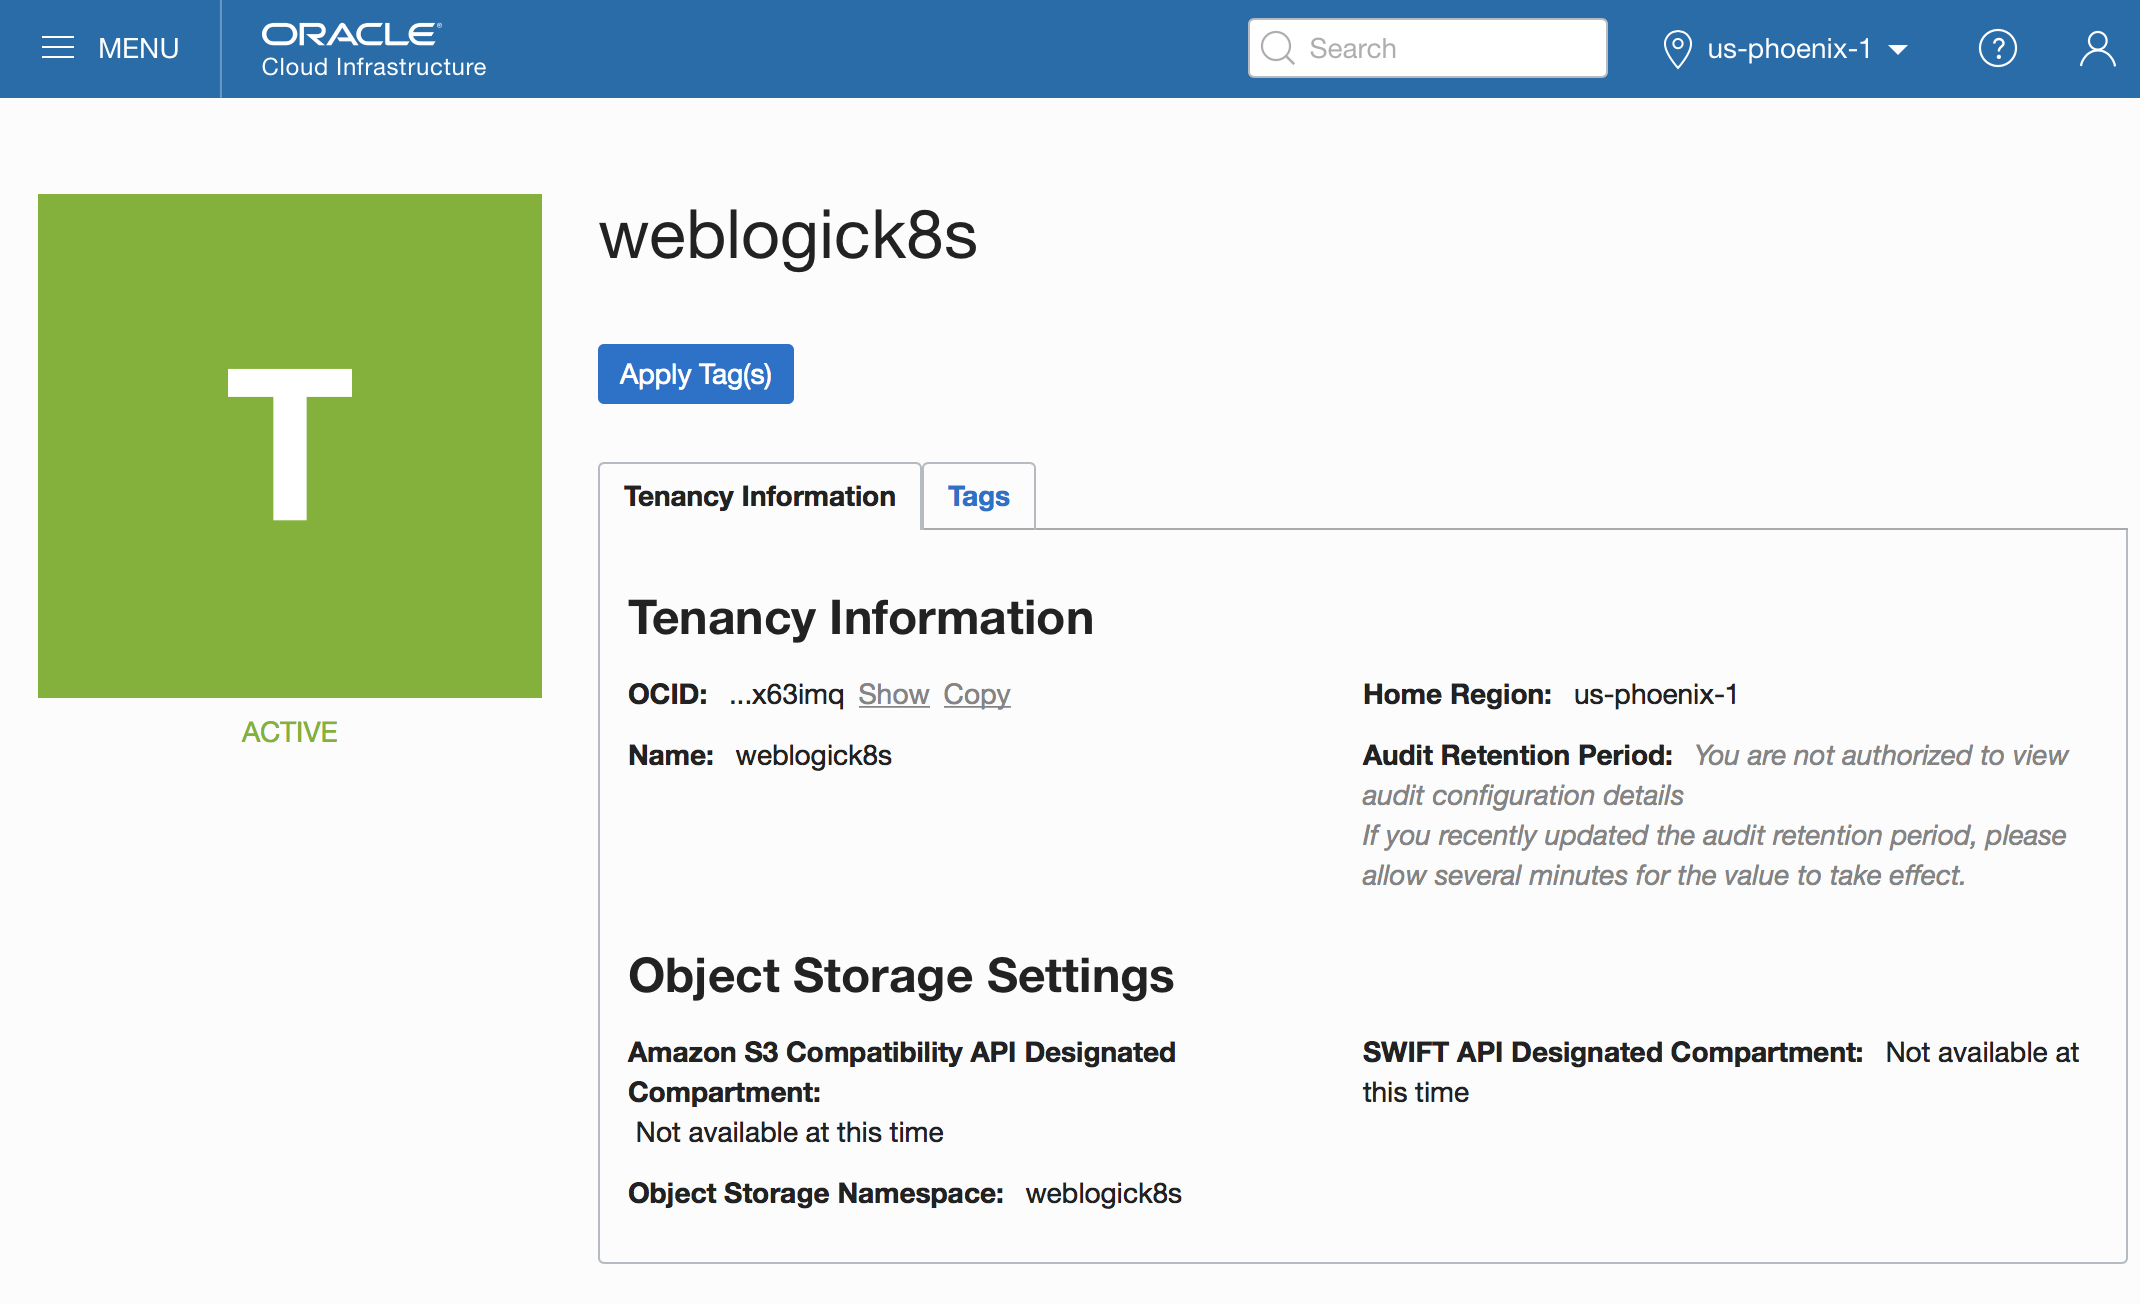
Task: Click the ACTIVE status label
Action: tap(289, 732)
